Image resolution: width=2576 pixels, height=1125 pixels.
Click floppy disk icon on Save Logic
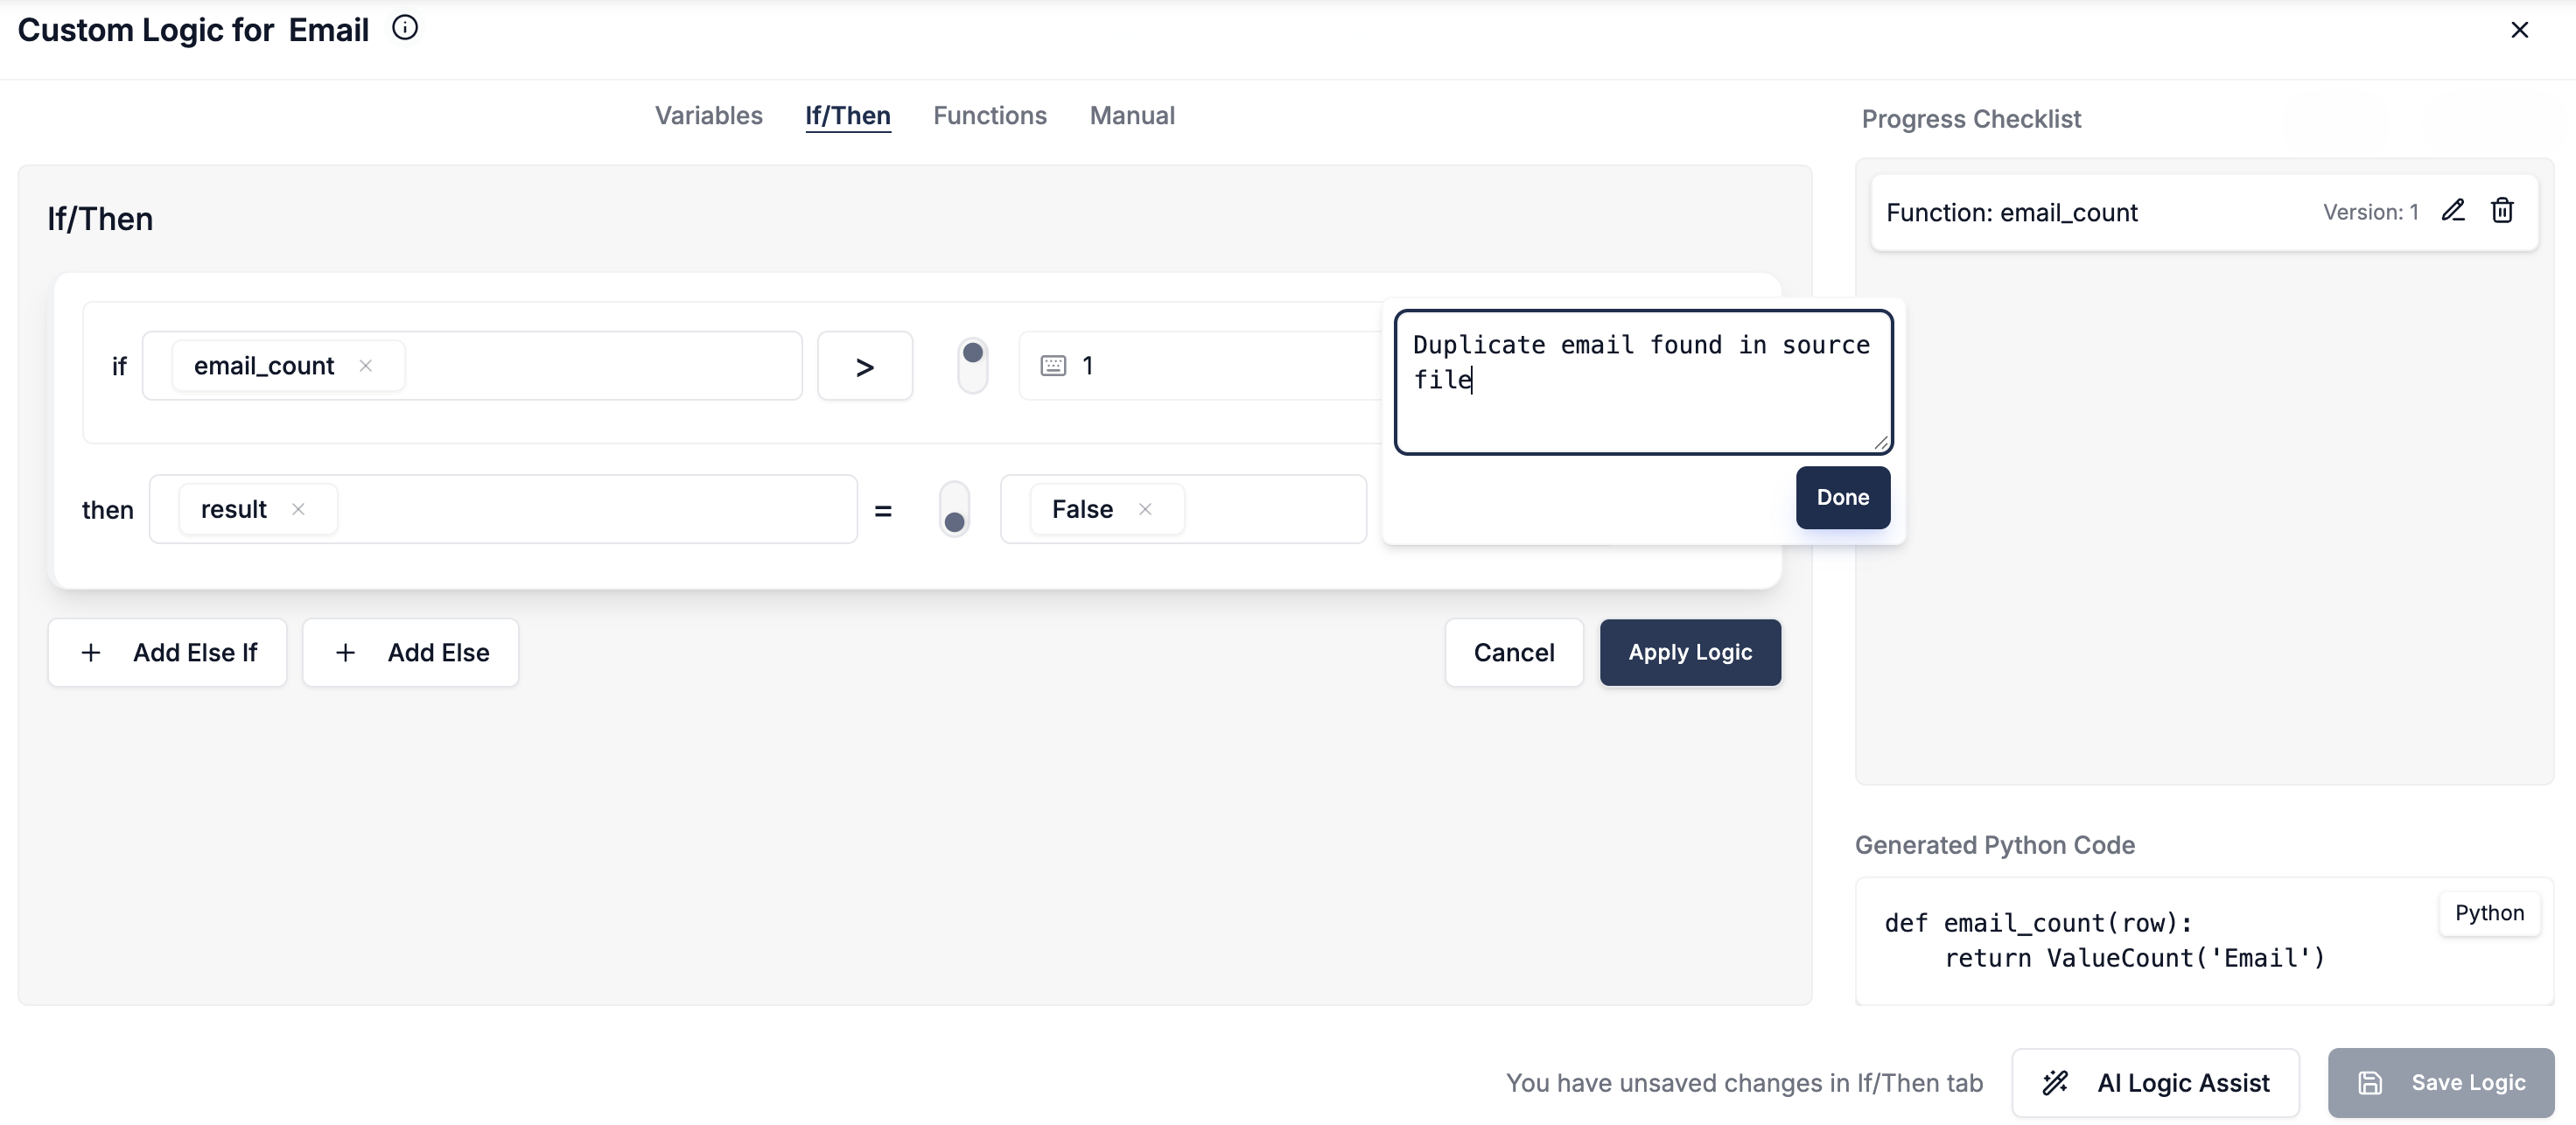(2370, 1083)
